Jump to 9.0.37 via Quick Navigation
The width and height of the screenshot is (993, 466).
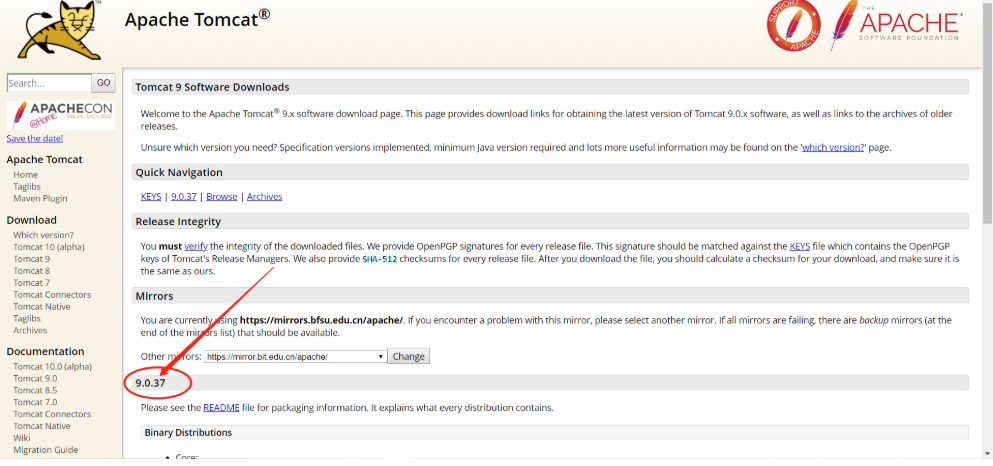183,197
